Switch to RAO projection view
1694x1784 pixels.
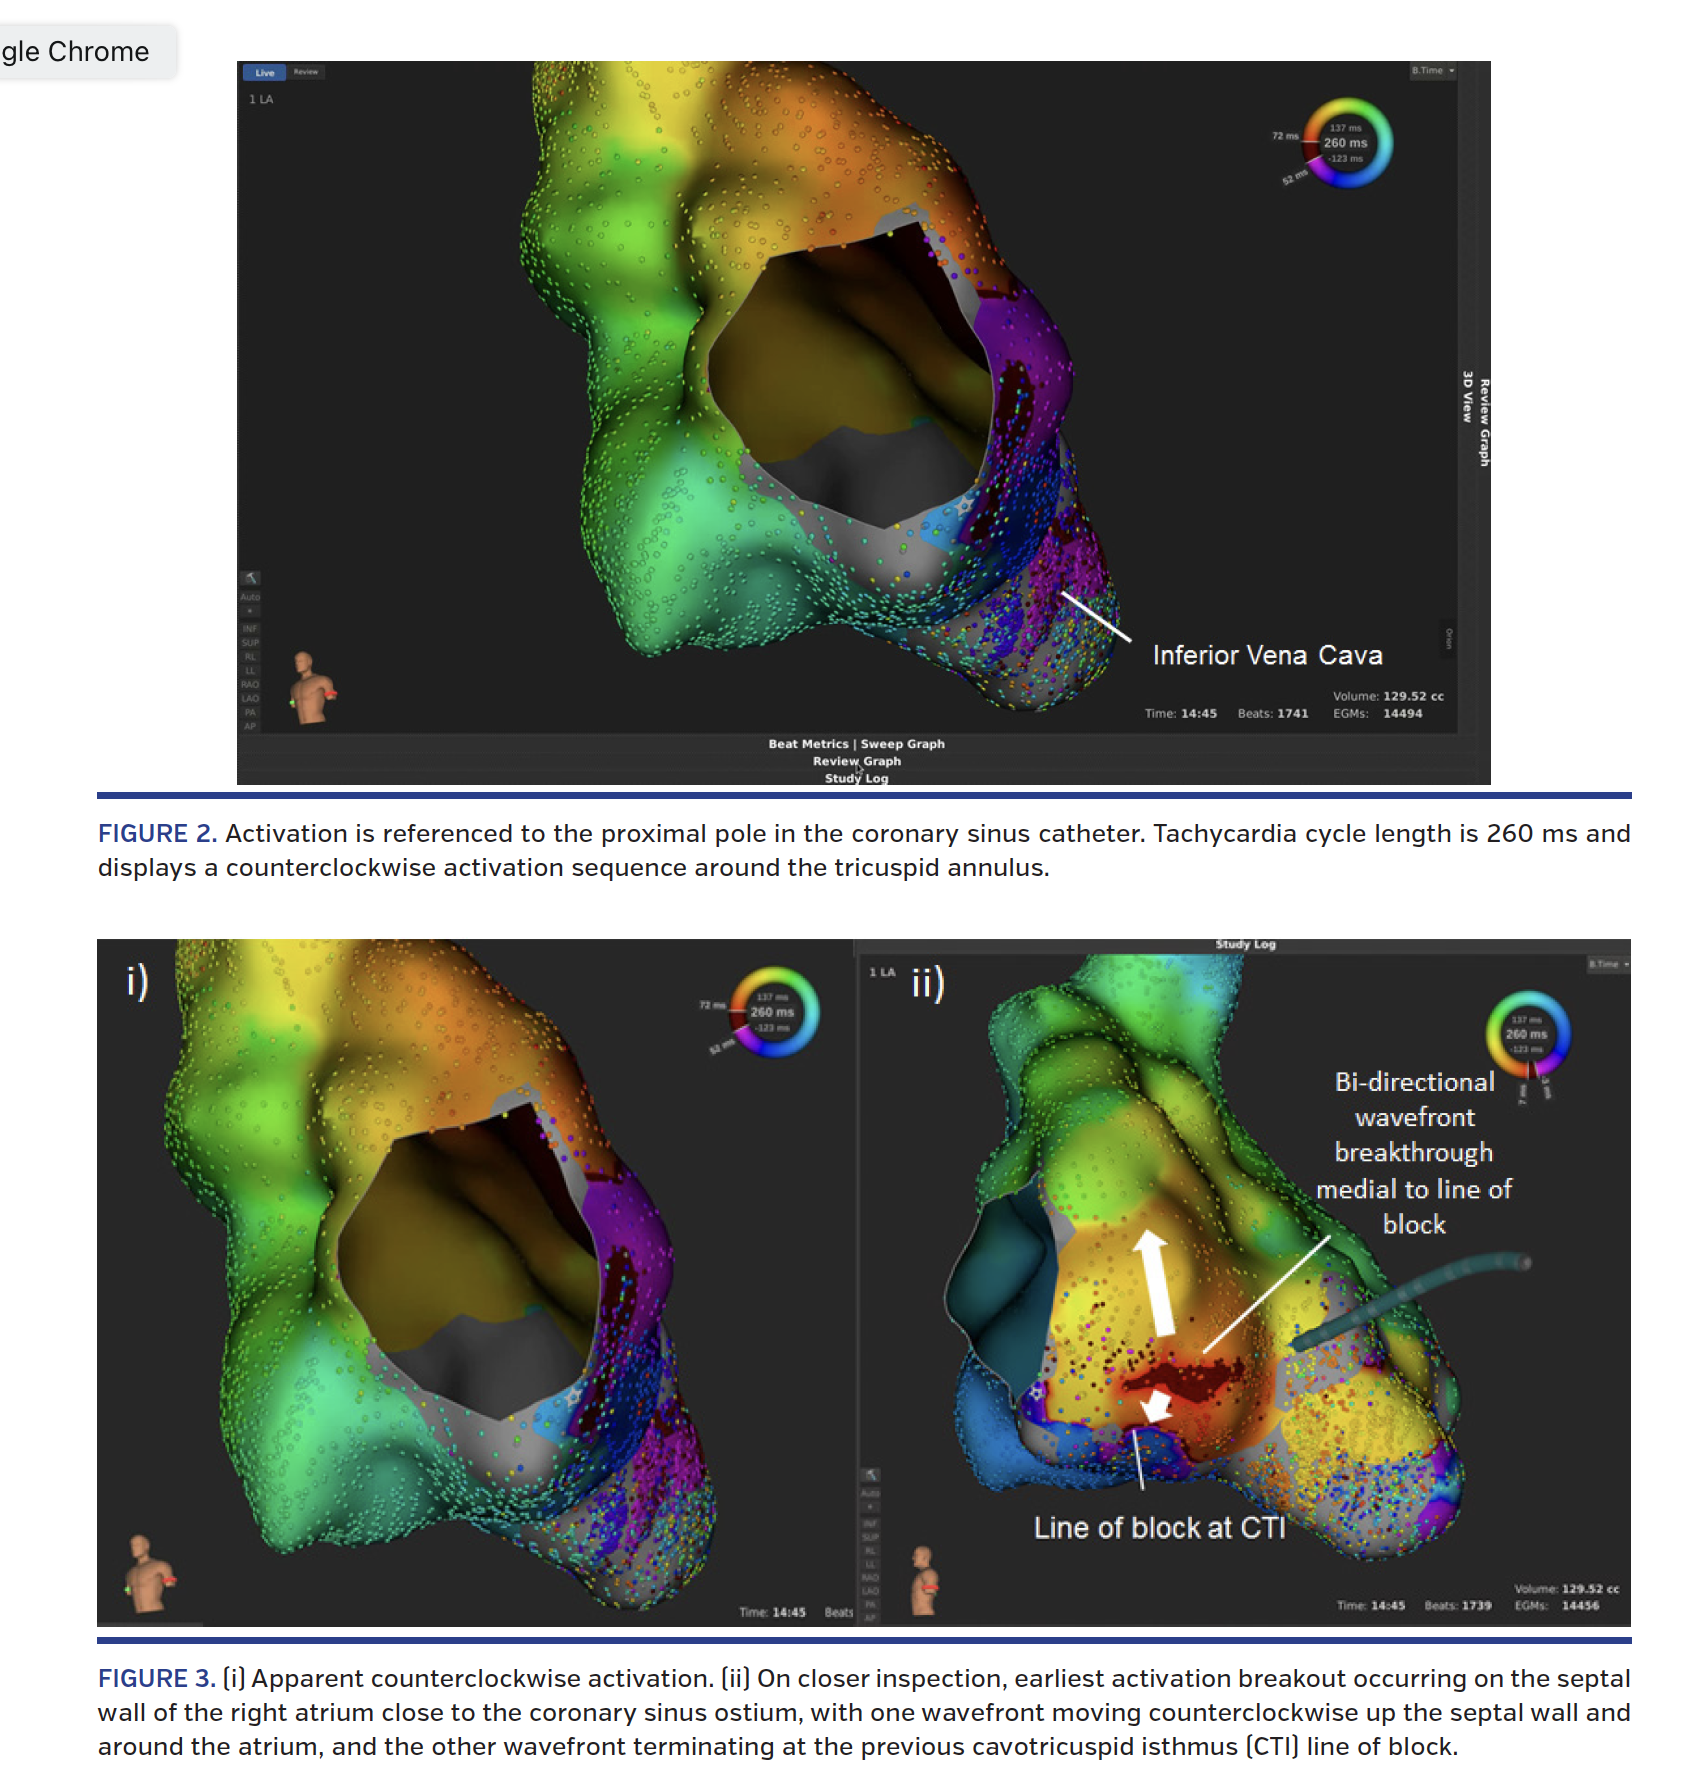click(251, 684)
